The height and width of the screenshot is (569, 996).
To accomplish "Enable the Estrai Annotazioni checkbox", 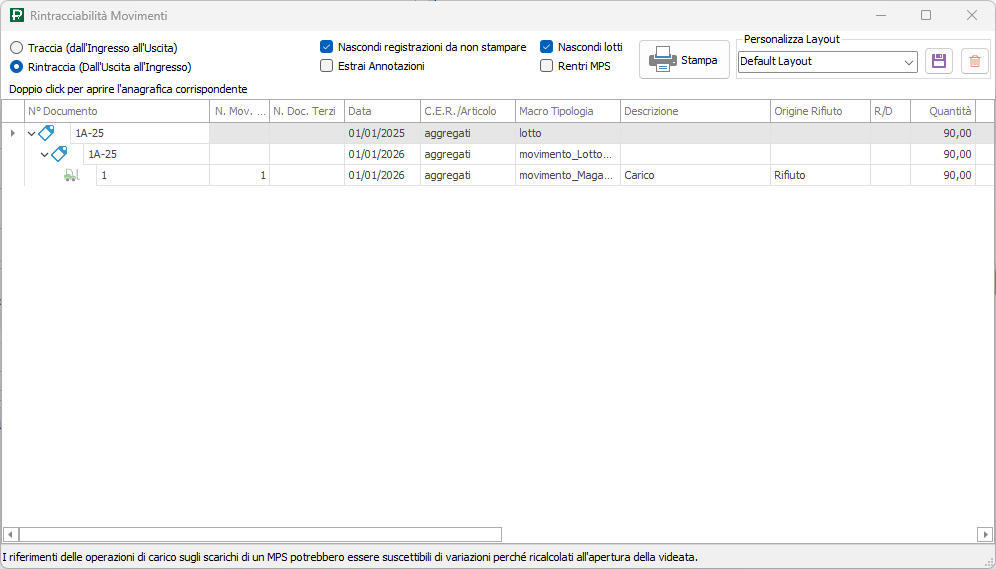I will tap(327, 66).
